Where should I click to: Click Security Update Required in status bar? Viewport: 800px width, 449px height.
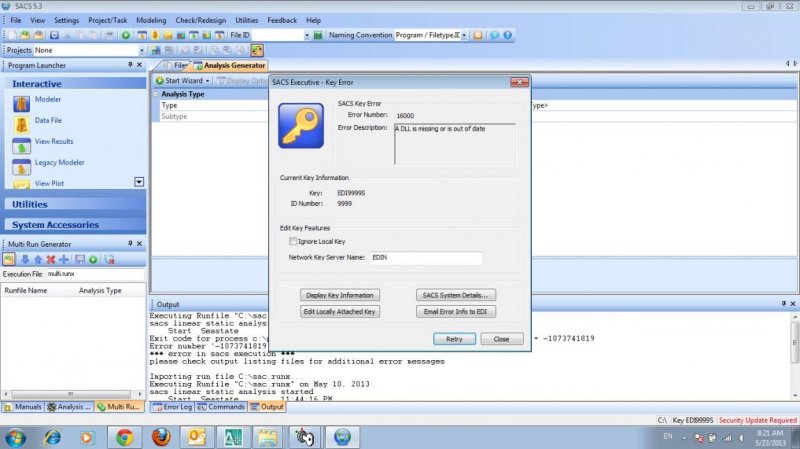[757, 420]
